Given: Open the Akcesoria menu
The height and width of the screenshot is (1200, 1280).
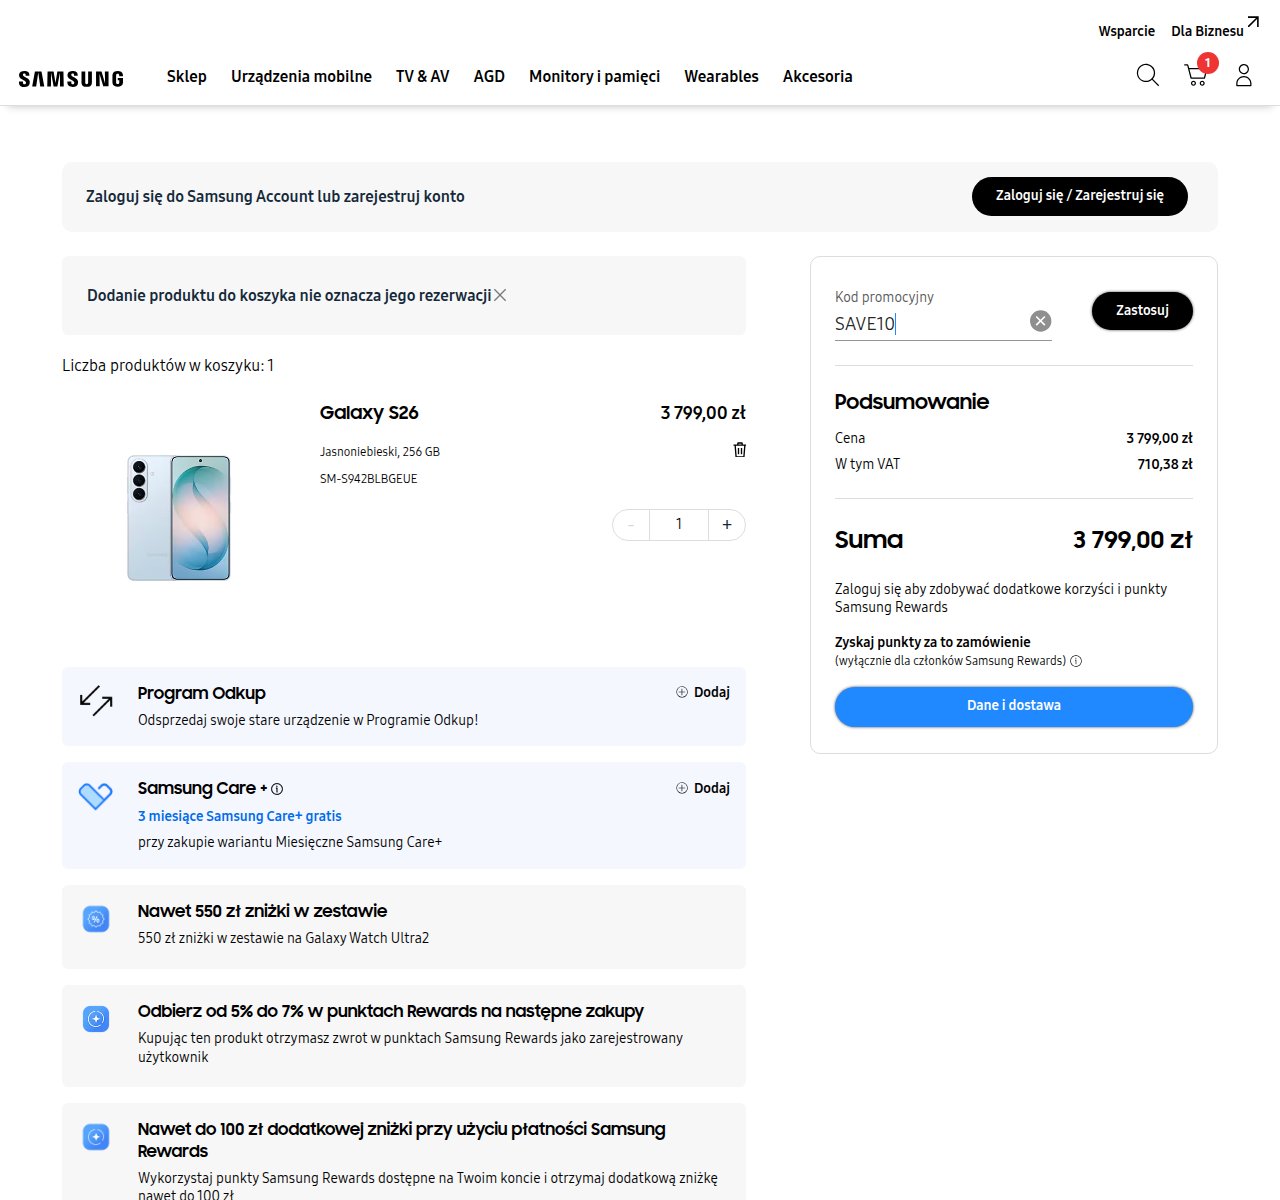Looking at the screenshot, I should [x=818, y=76].
